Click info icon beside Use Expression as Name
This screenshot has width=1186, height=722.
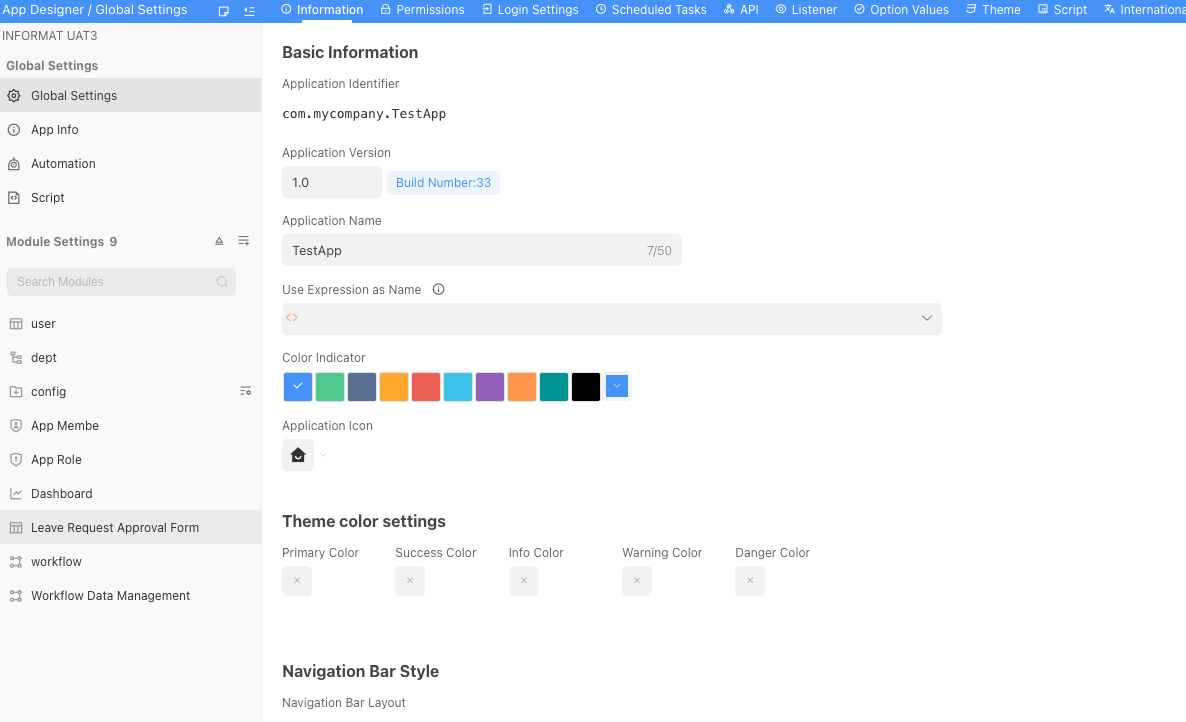438,290
